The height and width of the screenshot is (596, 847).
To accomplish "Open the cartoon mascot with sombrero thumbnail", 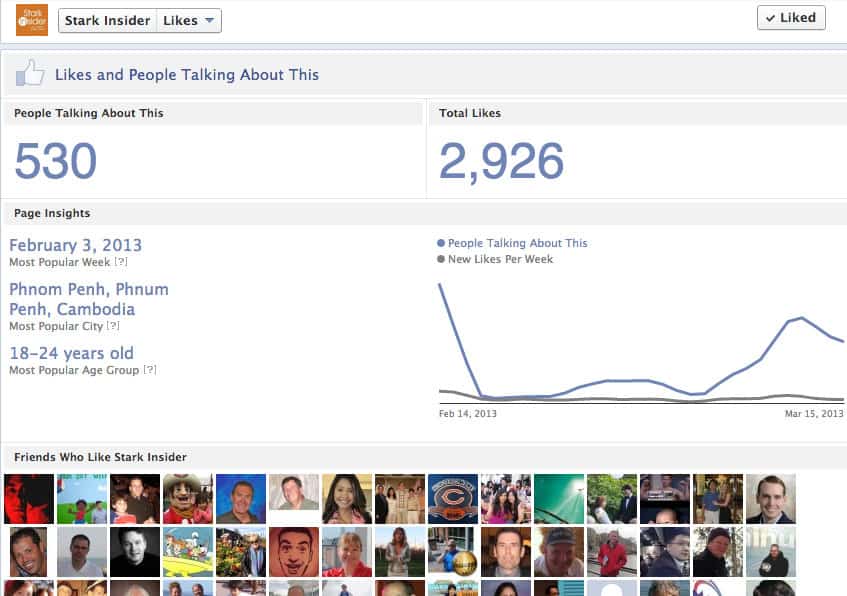I will [187, 498].
